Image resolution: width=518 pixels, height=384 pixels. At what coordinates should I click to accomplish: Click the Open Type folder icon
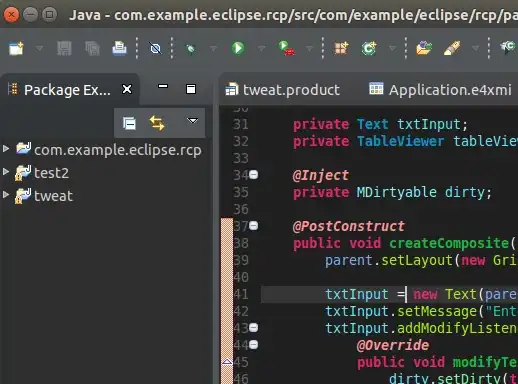(424, 48)
